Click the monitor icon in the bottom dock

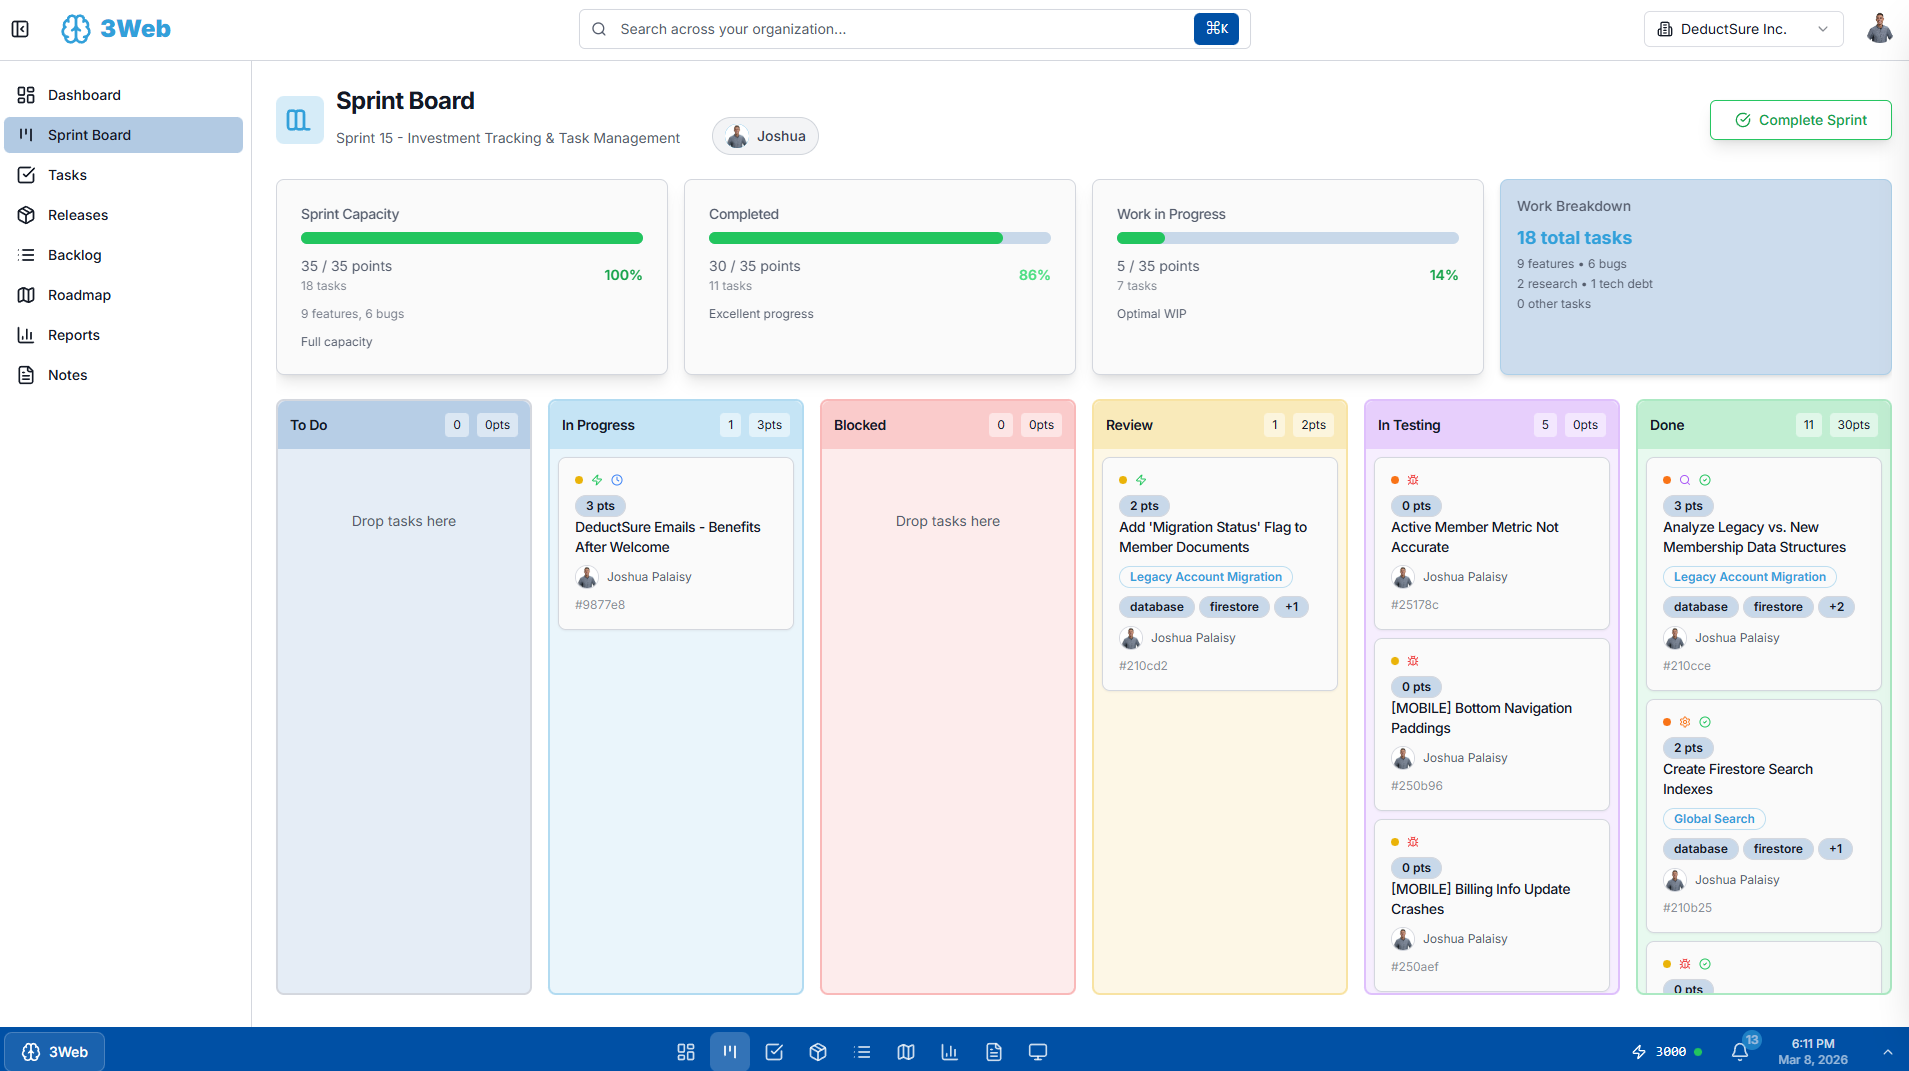1037,1051
